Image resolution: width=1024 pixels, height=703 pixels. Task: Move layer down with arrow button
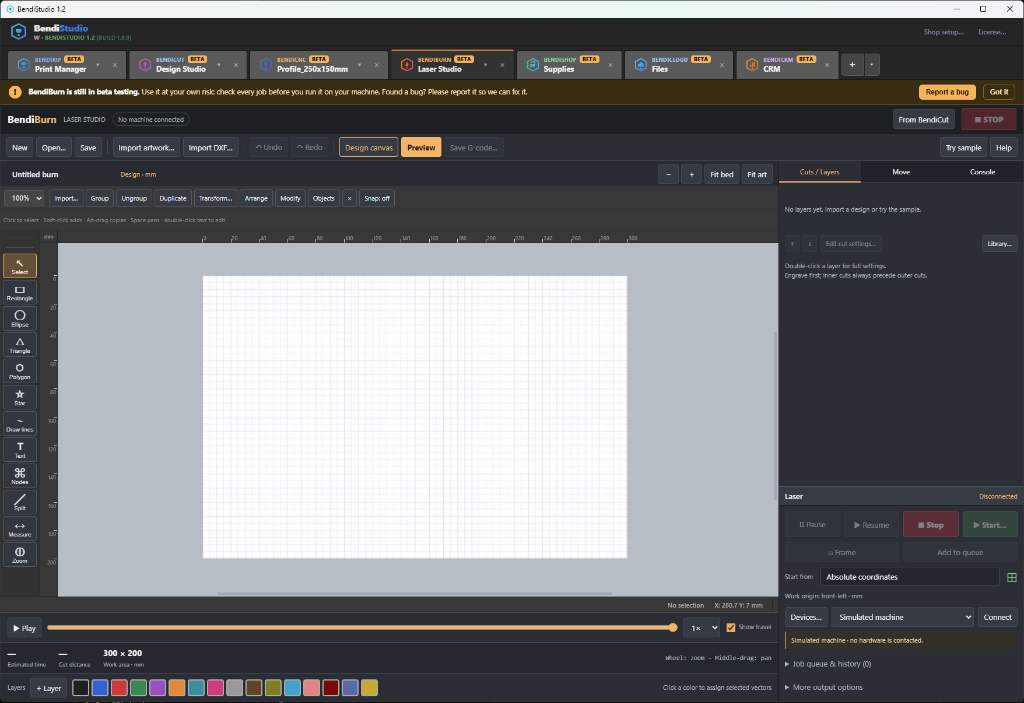(810, 244)
